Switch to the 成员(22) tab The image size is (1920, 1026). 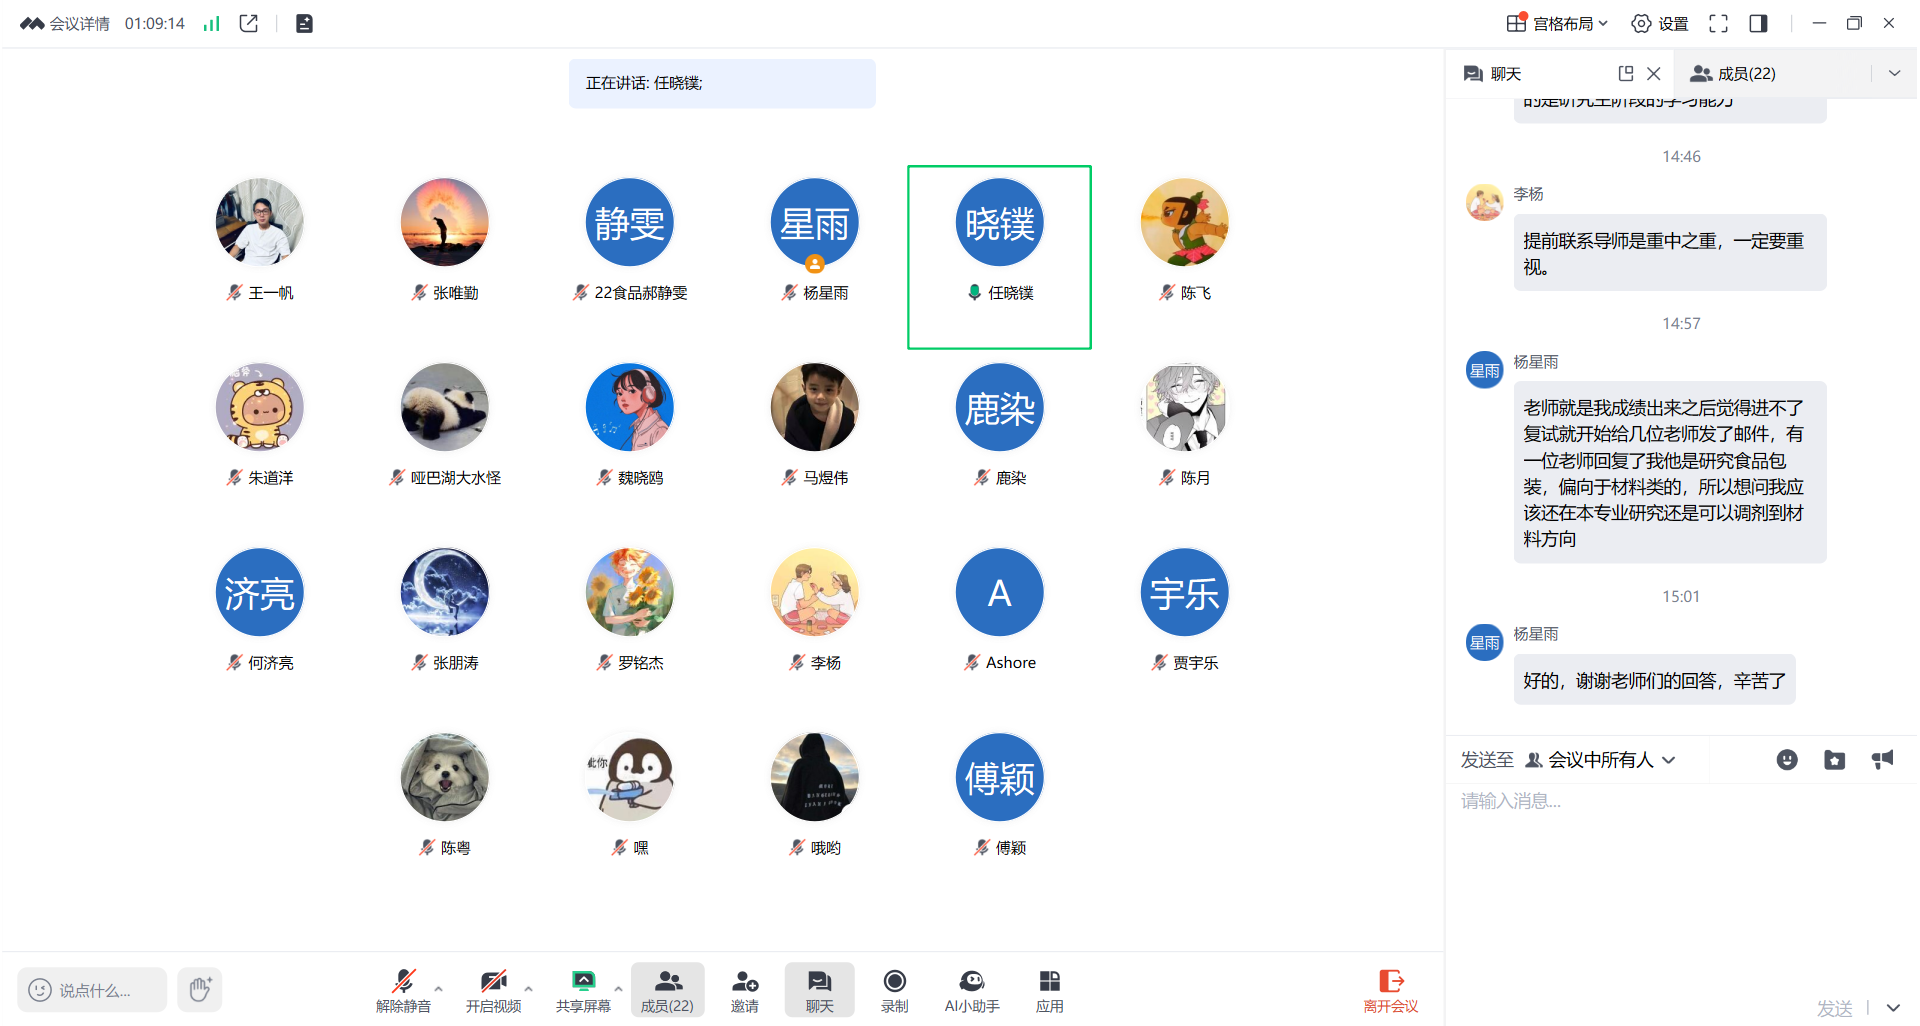coord(1733,74)
